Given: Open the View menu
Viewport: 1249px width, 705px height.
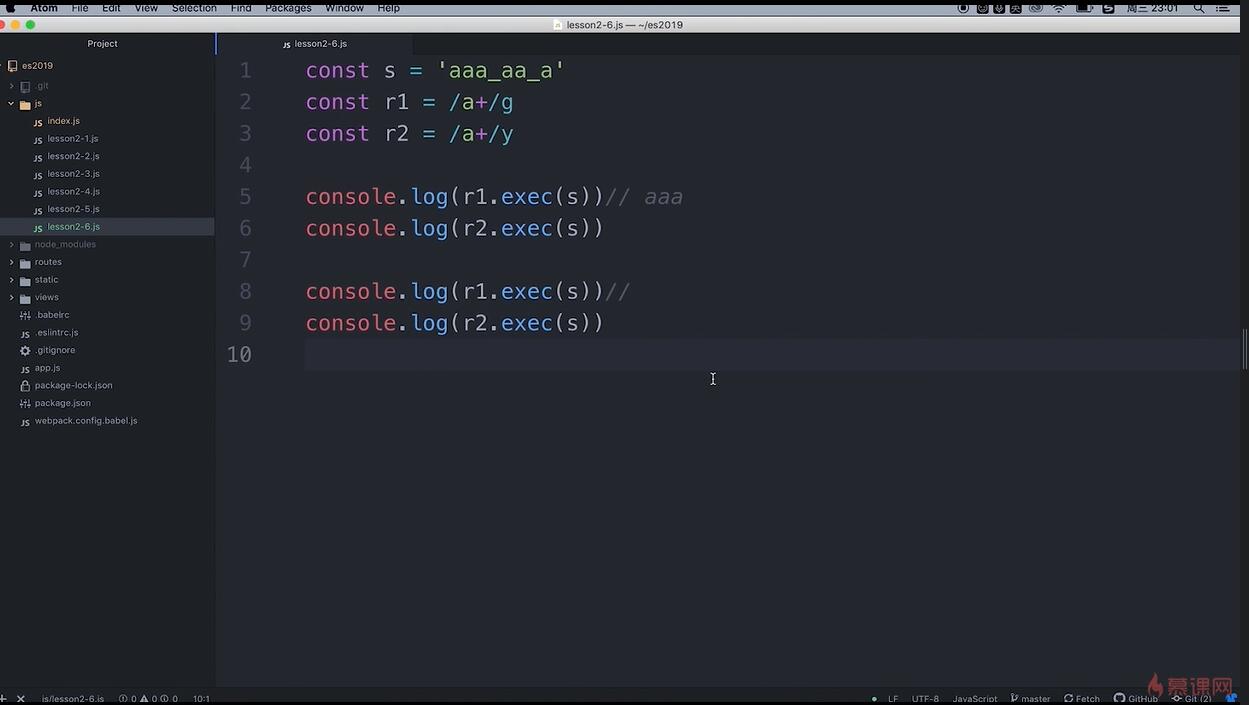Looking at the screenshot, I should click(x=146, y=8).
